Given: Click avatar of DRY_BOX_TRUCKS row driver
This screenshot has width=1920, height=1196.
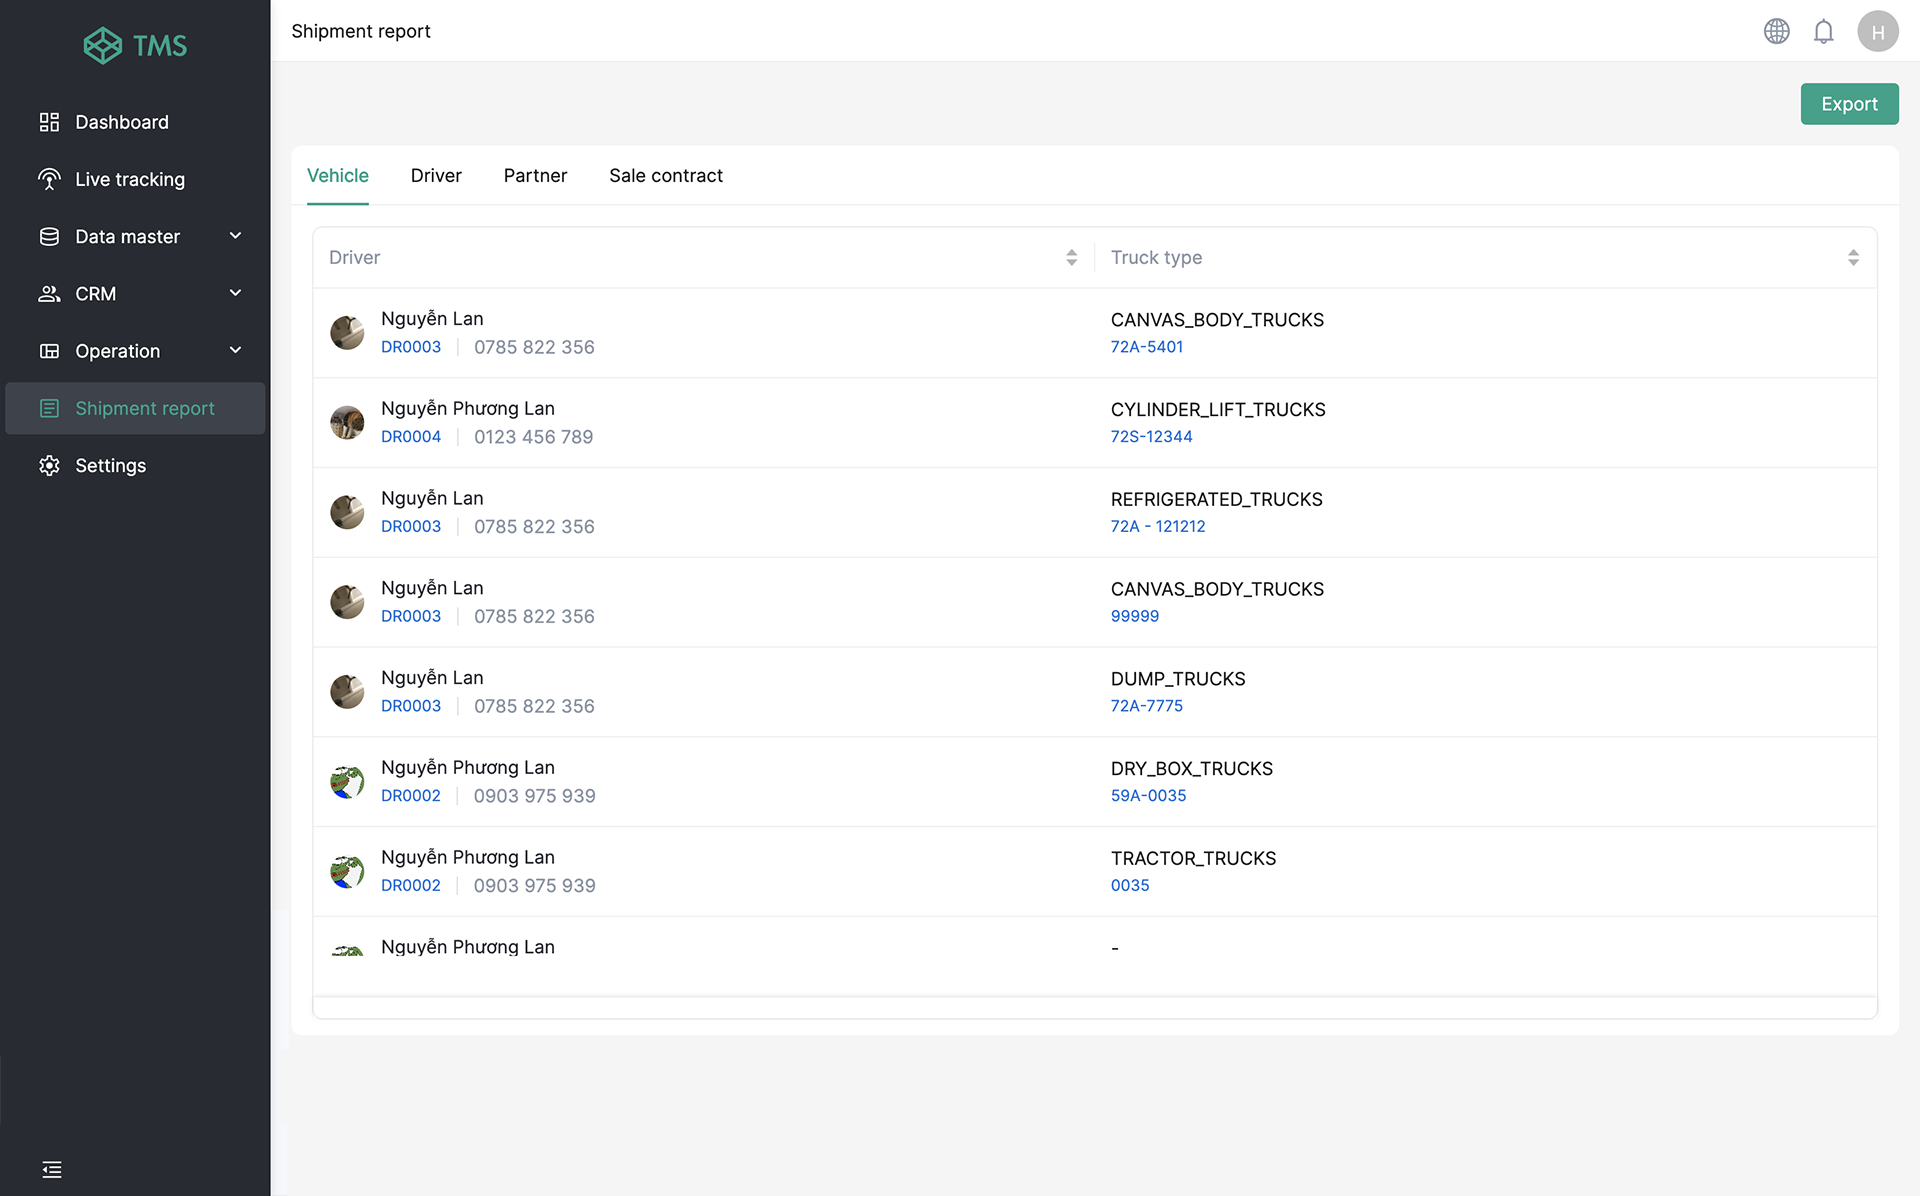Looking at the screenshot, I should 347,781.
